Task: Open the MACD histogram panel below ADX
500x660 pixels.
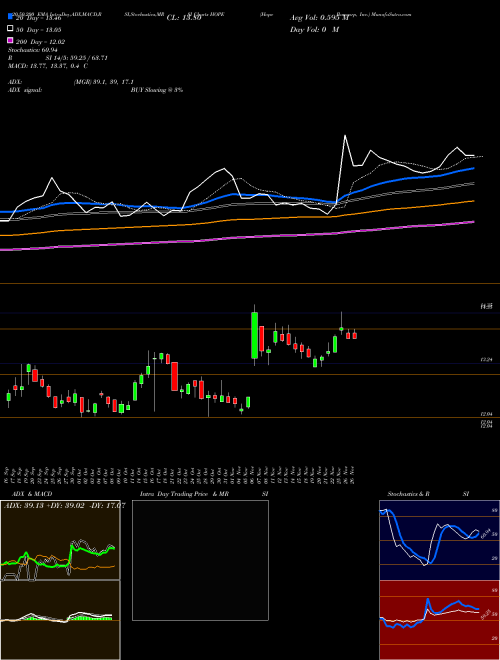Action: click(x=60, y=620)
